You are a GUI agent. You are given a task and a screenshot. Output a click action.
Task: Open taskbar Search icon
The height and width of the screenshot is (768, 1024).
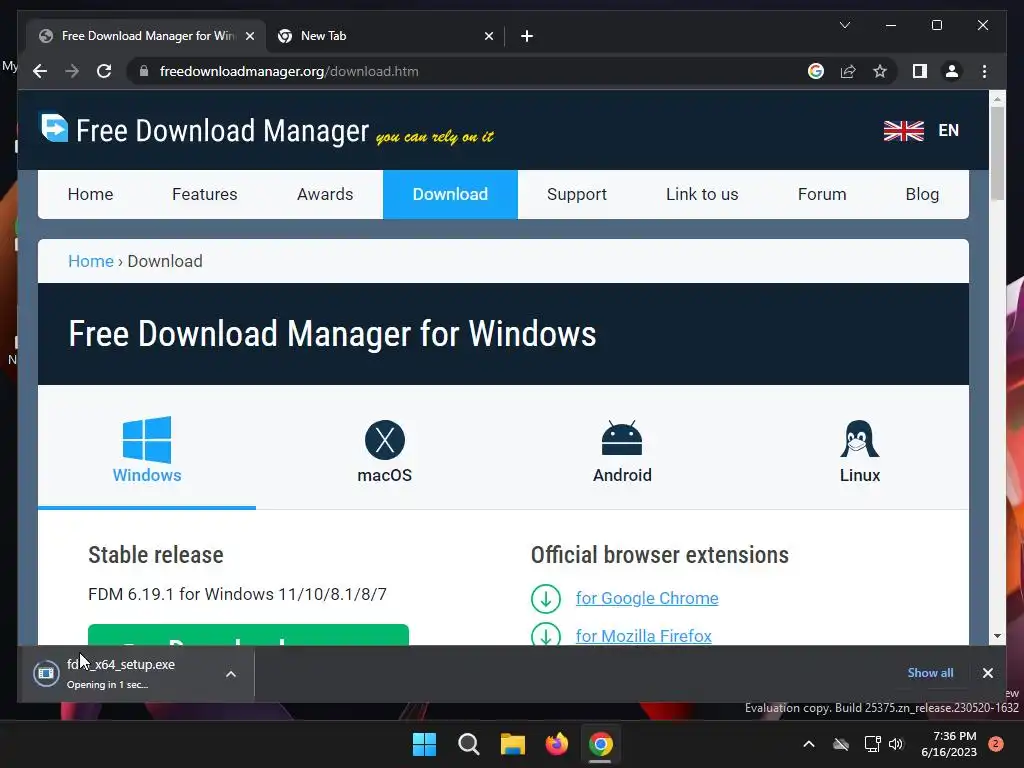[468, 744]
